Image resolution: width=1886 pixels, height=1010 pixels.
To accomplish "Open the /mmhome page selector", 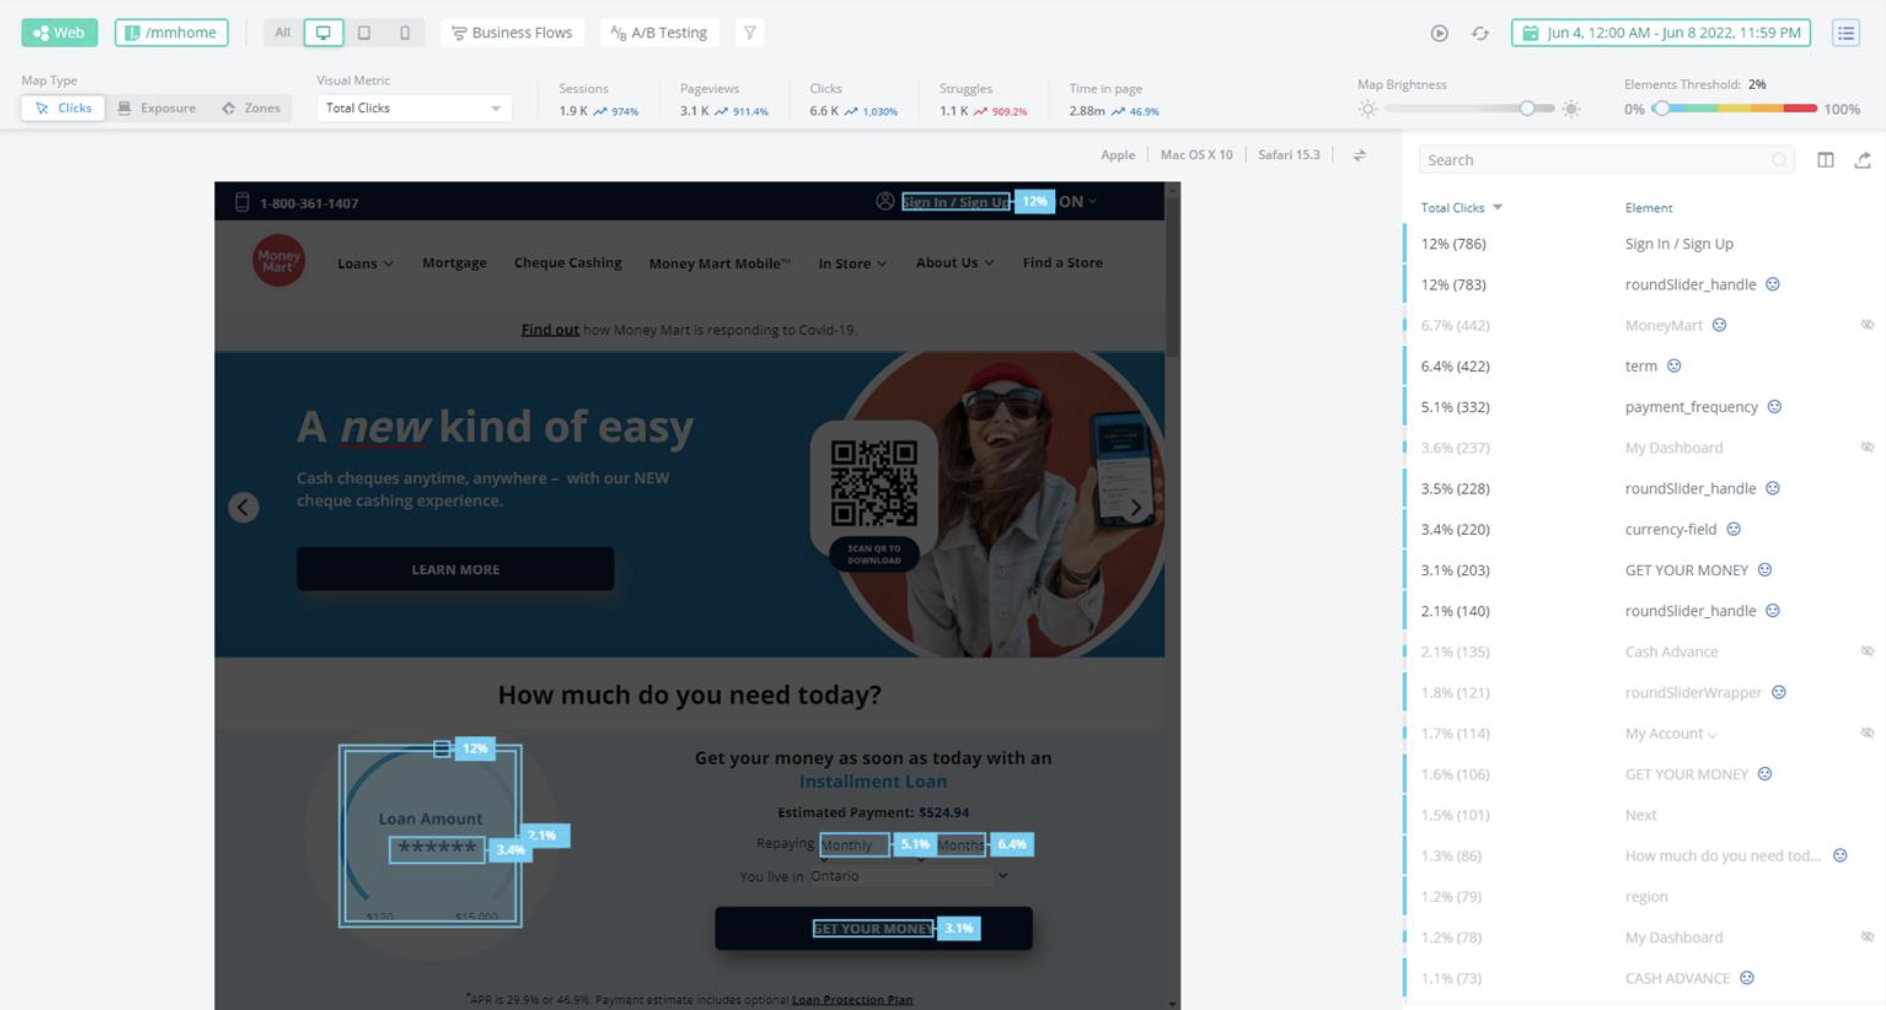I will [x=171, y=32].
